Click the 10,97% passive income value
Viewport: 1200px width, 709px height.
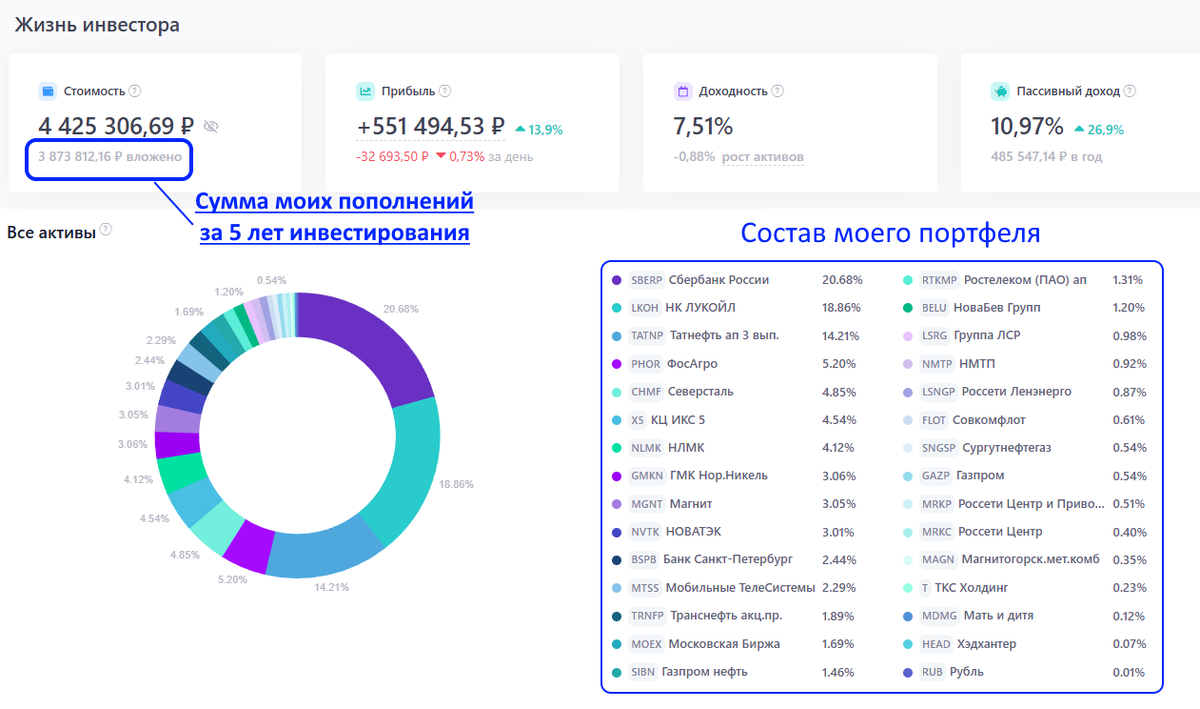1027,127
